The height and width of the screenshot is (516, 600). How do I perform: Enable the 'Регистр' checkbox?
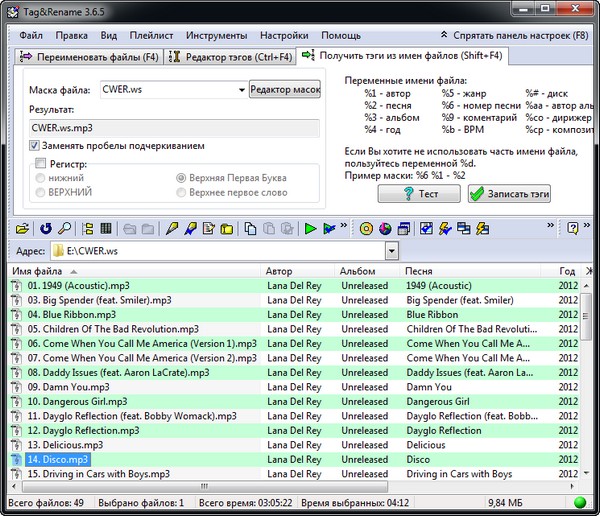click(41, 163)
